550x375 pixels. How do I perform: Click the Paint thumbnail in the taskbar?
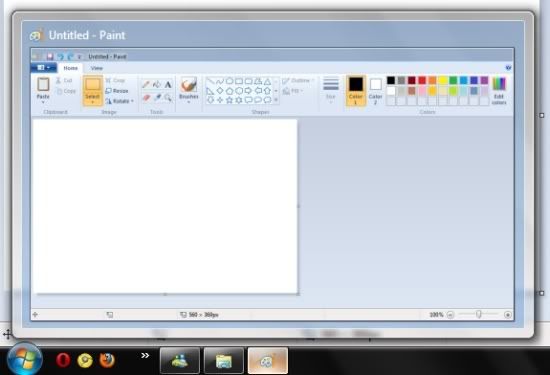click(x=268, y=360)
